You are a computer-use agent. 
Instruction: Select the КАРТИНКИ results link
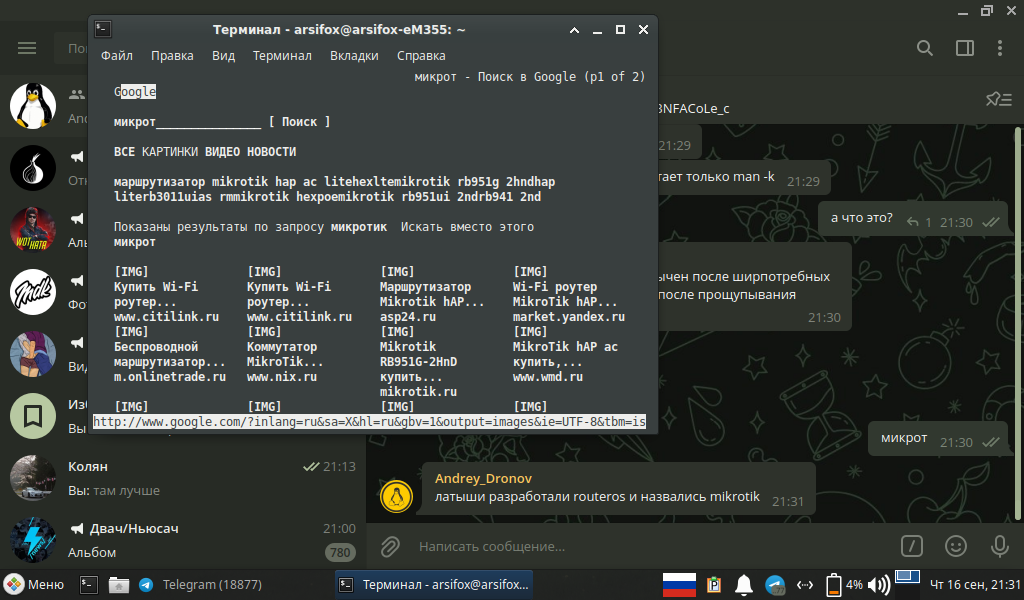[x=170, y=151]
